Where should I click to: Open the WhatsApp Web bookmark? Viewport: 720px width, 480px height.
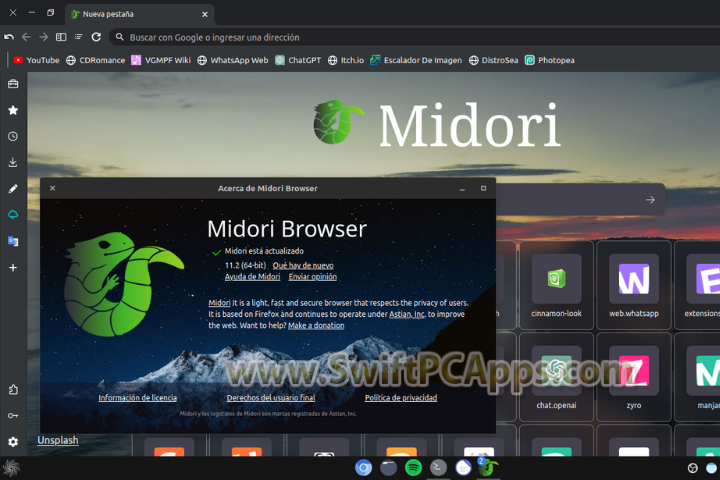(x=233, y=60)
